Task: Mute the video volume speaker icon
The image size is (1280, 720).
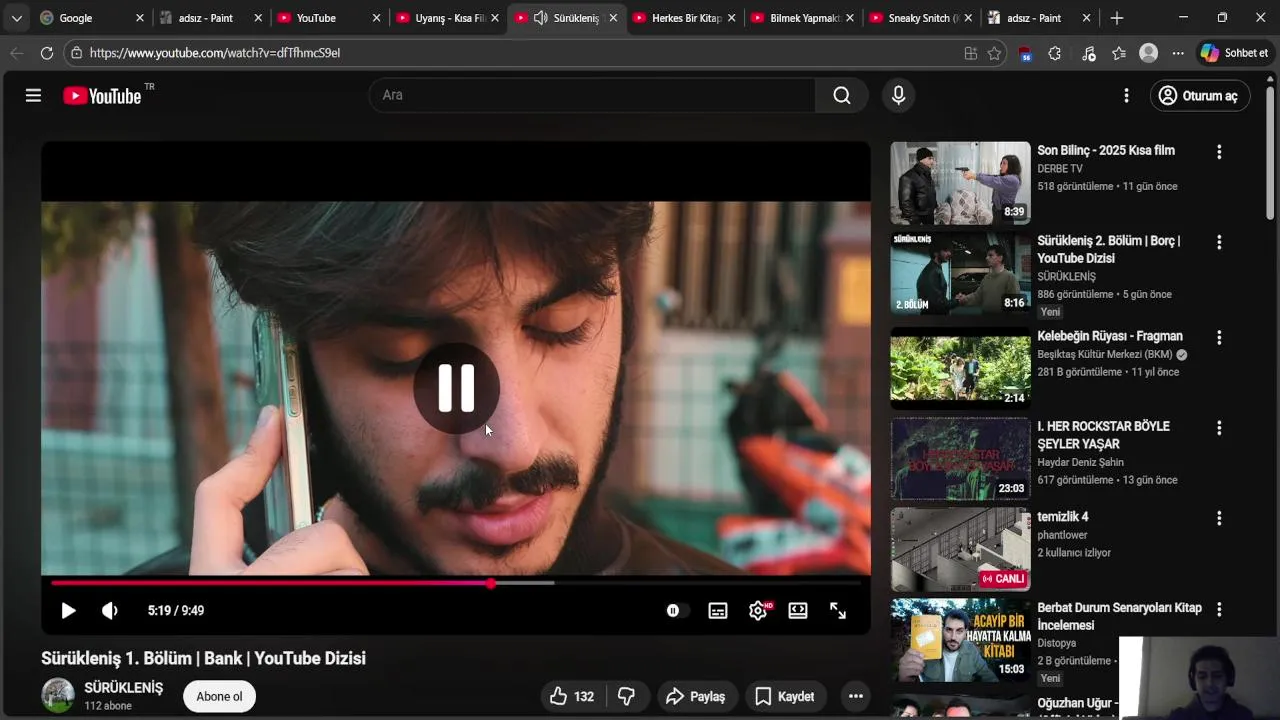Action: pos(110,610)
